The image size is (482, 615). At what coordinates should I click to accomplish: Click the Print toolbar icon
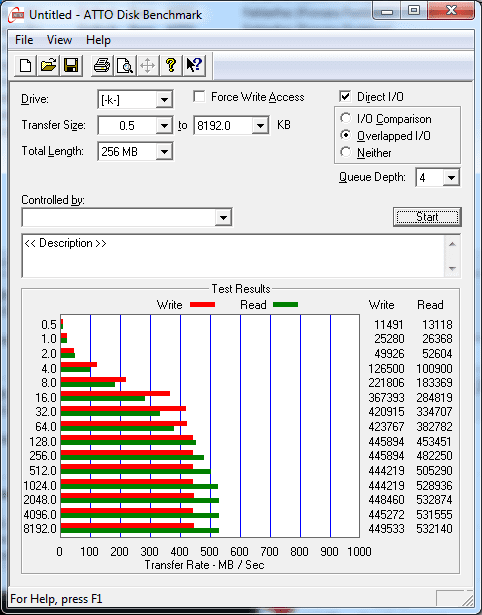[x=102, y=66]
